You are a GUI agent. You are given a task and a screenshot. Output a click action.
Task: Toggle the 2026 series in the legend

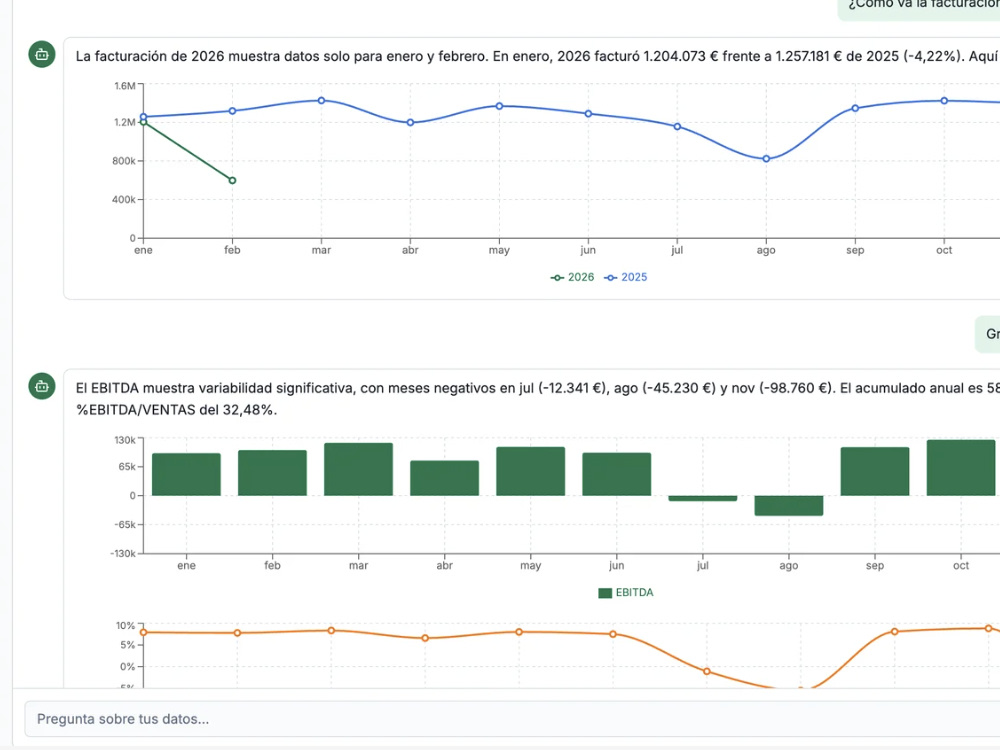click(572, 277)
